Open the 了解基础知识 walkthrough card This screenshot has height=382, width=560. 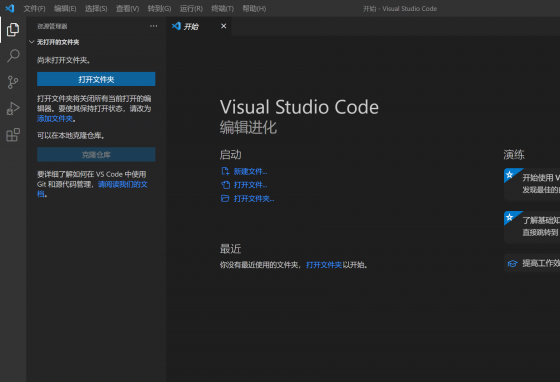tap(532, 227)
